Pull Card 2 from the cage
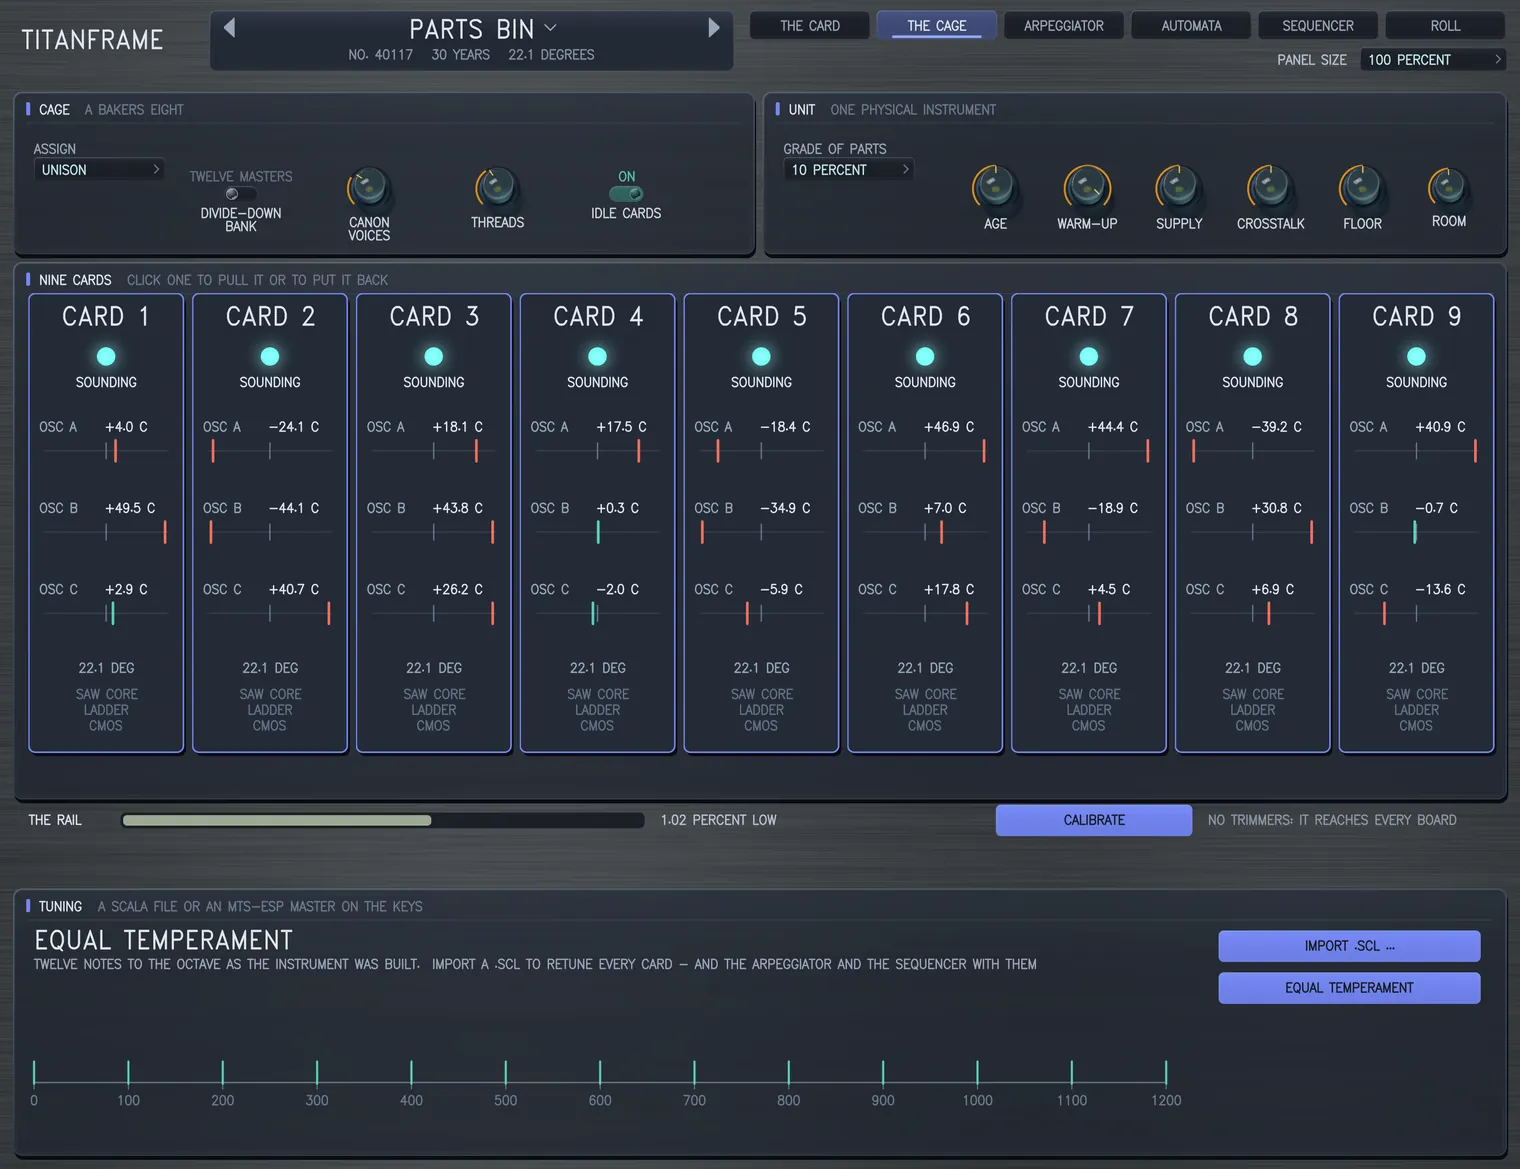The width and height of the screenshot is (1520, 1169). (x=270, y=523)
